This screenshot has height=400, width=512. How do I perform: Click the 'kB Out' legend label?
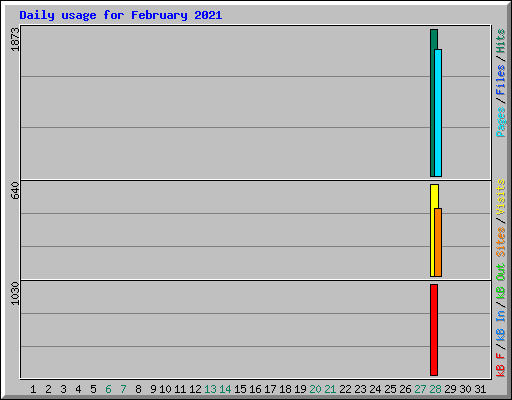500,282
